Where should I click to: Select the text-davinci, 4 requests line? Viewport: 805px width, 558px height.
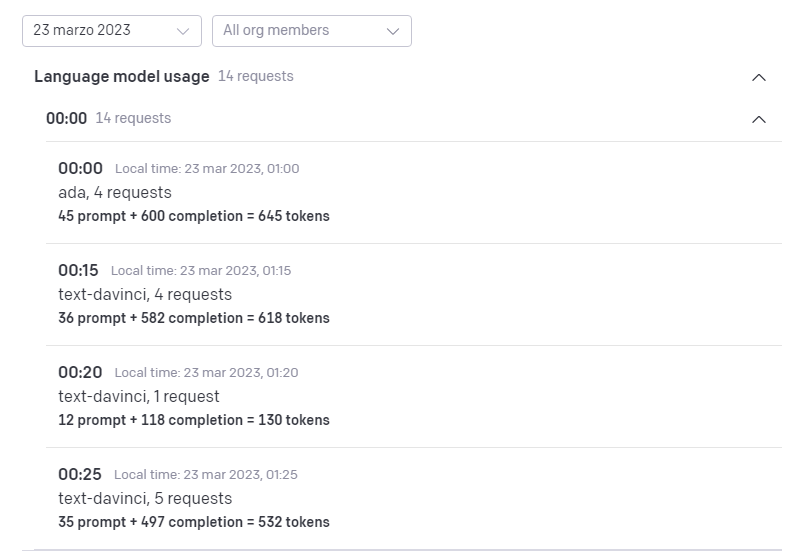(145, 294)
